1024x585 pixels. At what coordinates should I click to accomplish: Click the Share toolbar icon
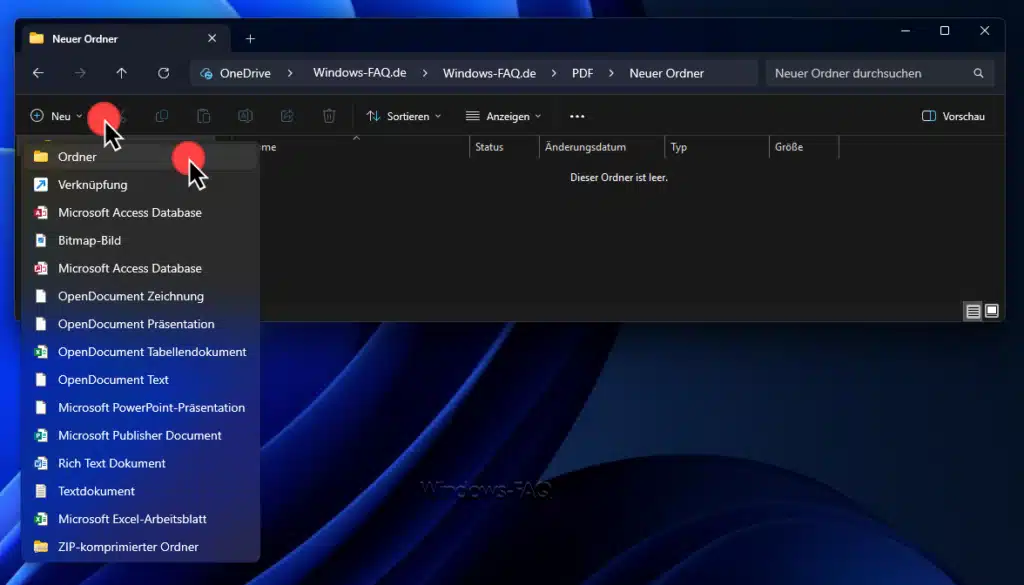tap(287, 116)
